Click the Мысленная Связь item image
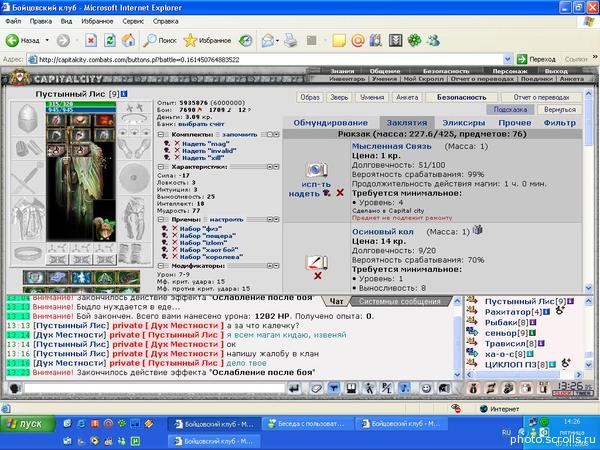600x450 pixels. [x=316, y=170]
